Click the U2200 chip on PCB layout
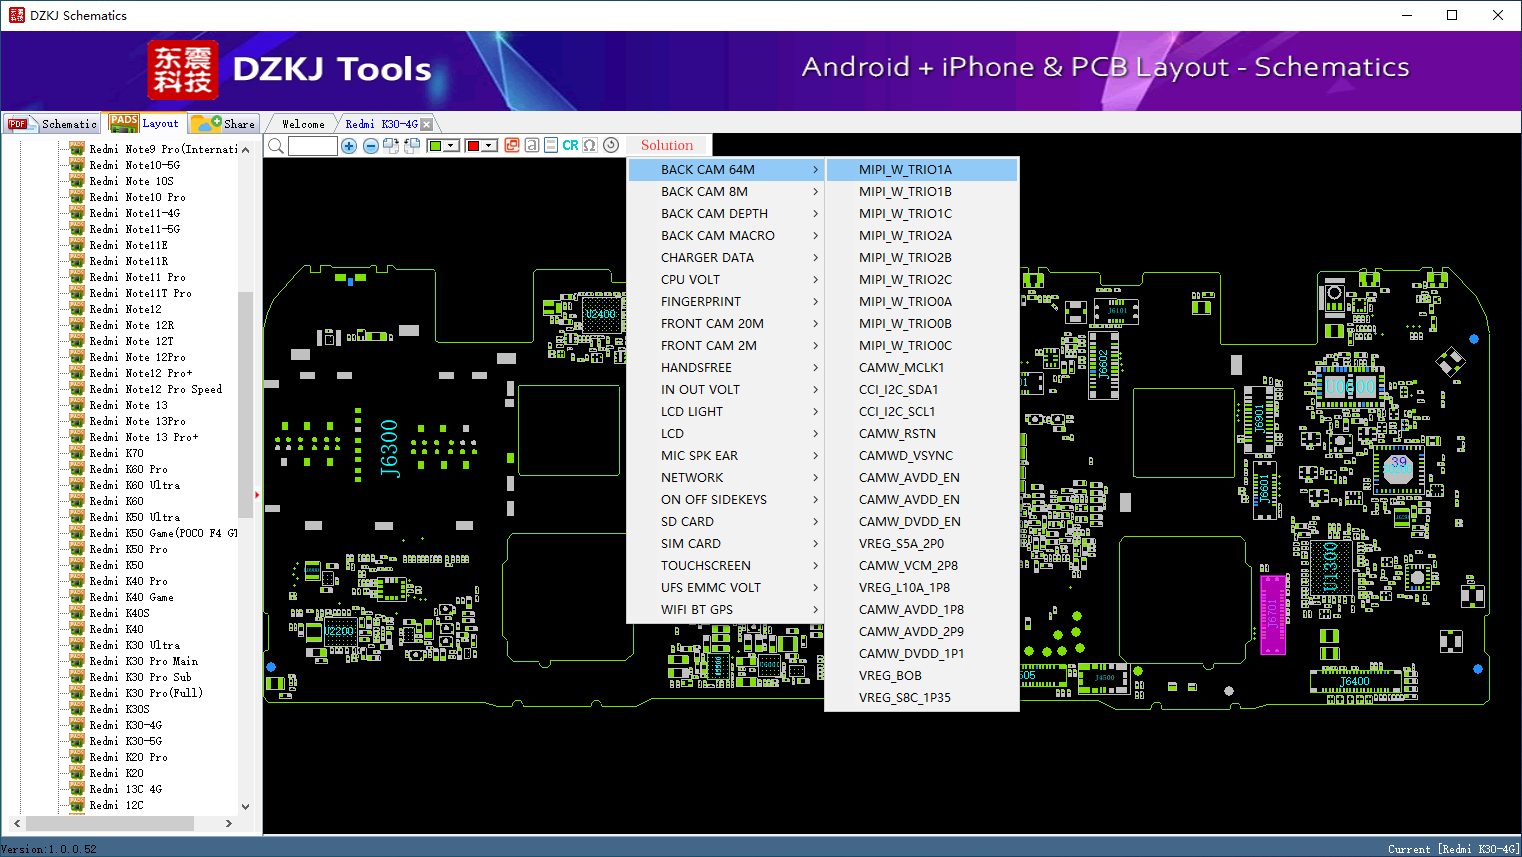Screen dimensions: 1522x857 point(340,631)
